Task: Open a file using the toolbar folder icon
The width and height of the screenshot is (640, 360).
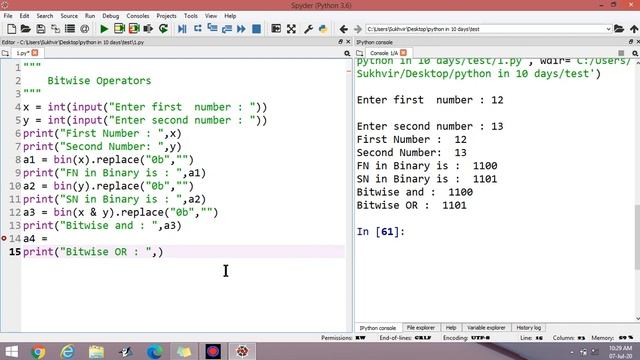Action: click(x=26, y=29)
